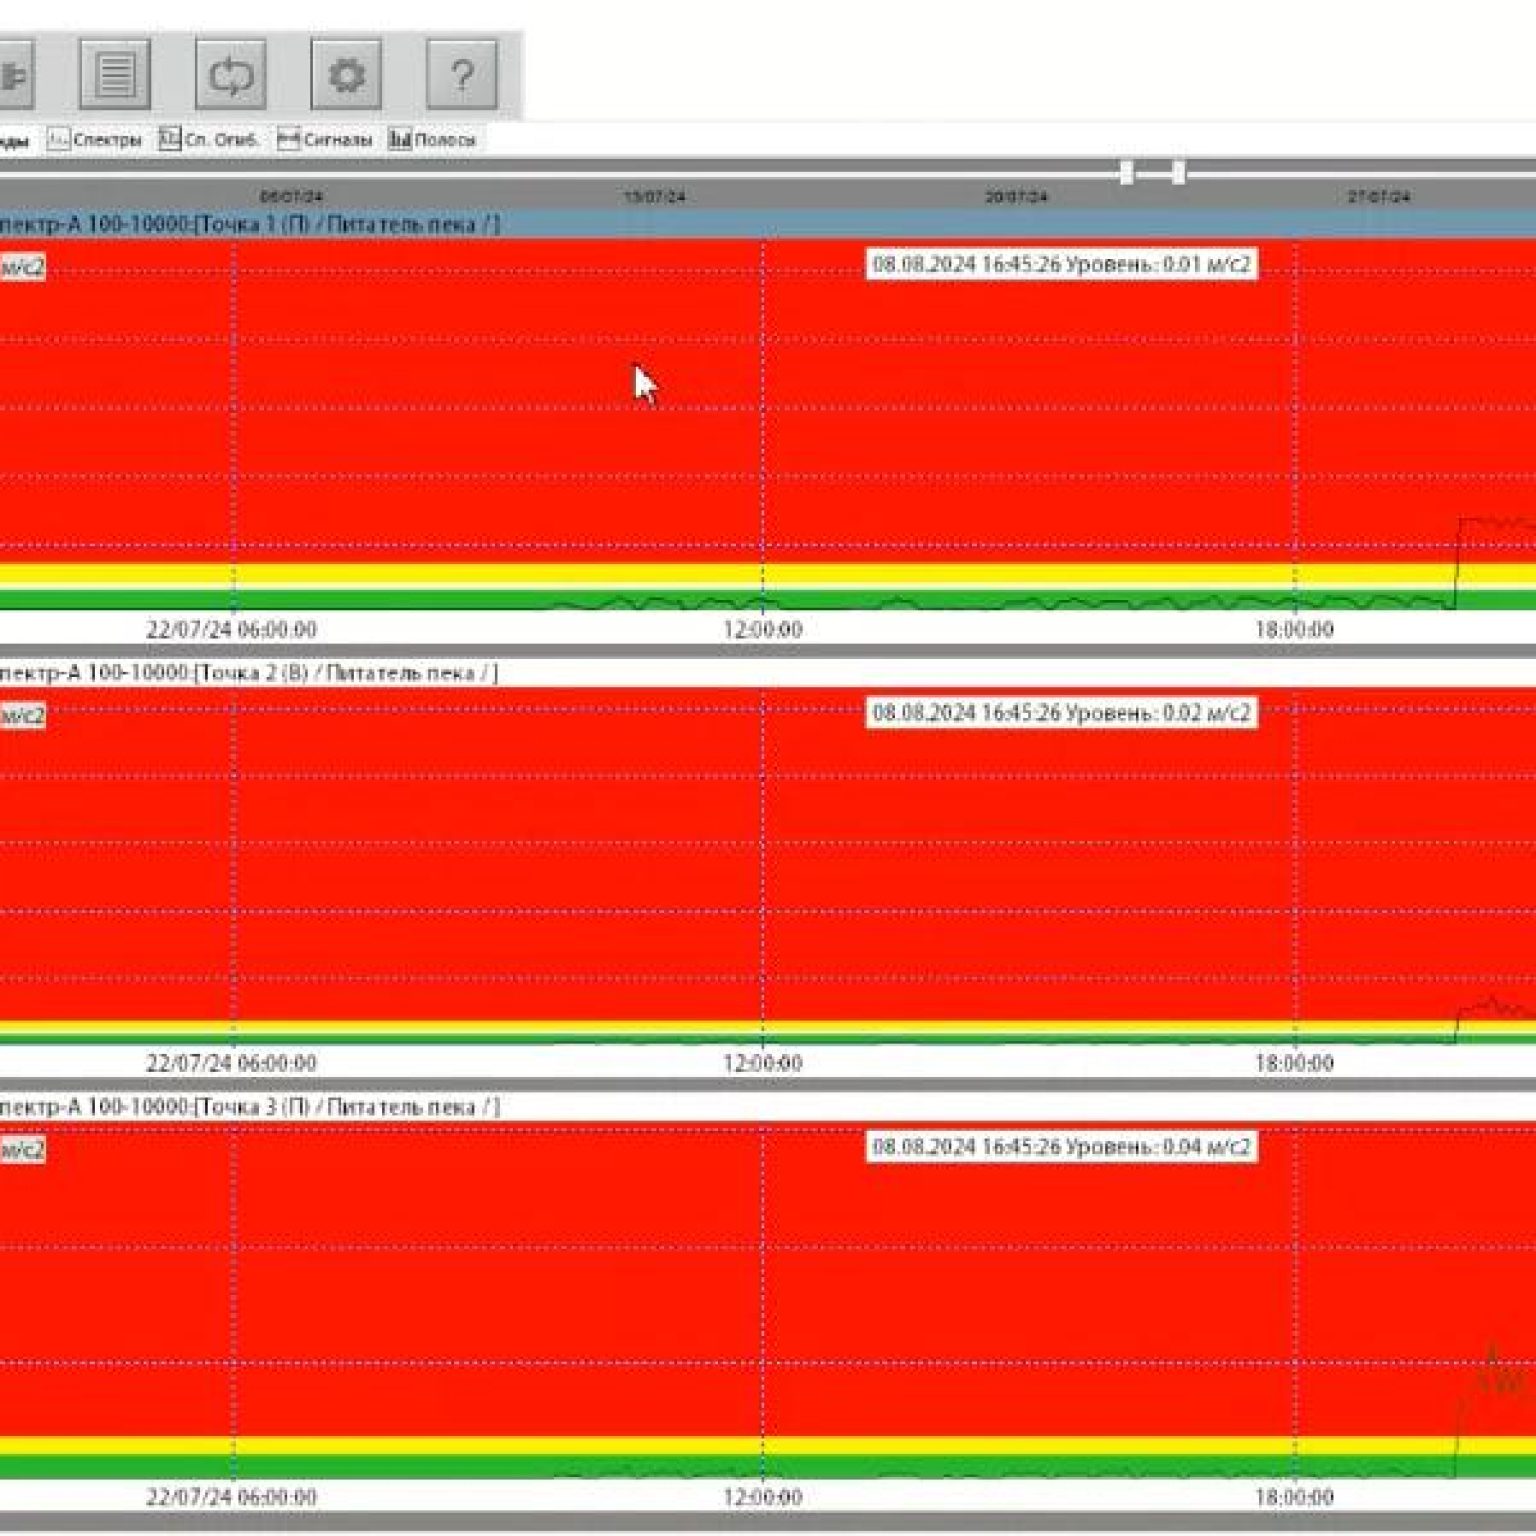Select the Точка 1 (П) chart header
This screenshot has height=1536, width=1536.
[250, 224]
